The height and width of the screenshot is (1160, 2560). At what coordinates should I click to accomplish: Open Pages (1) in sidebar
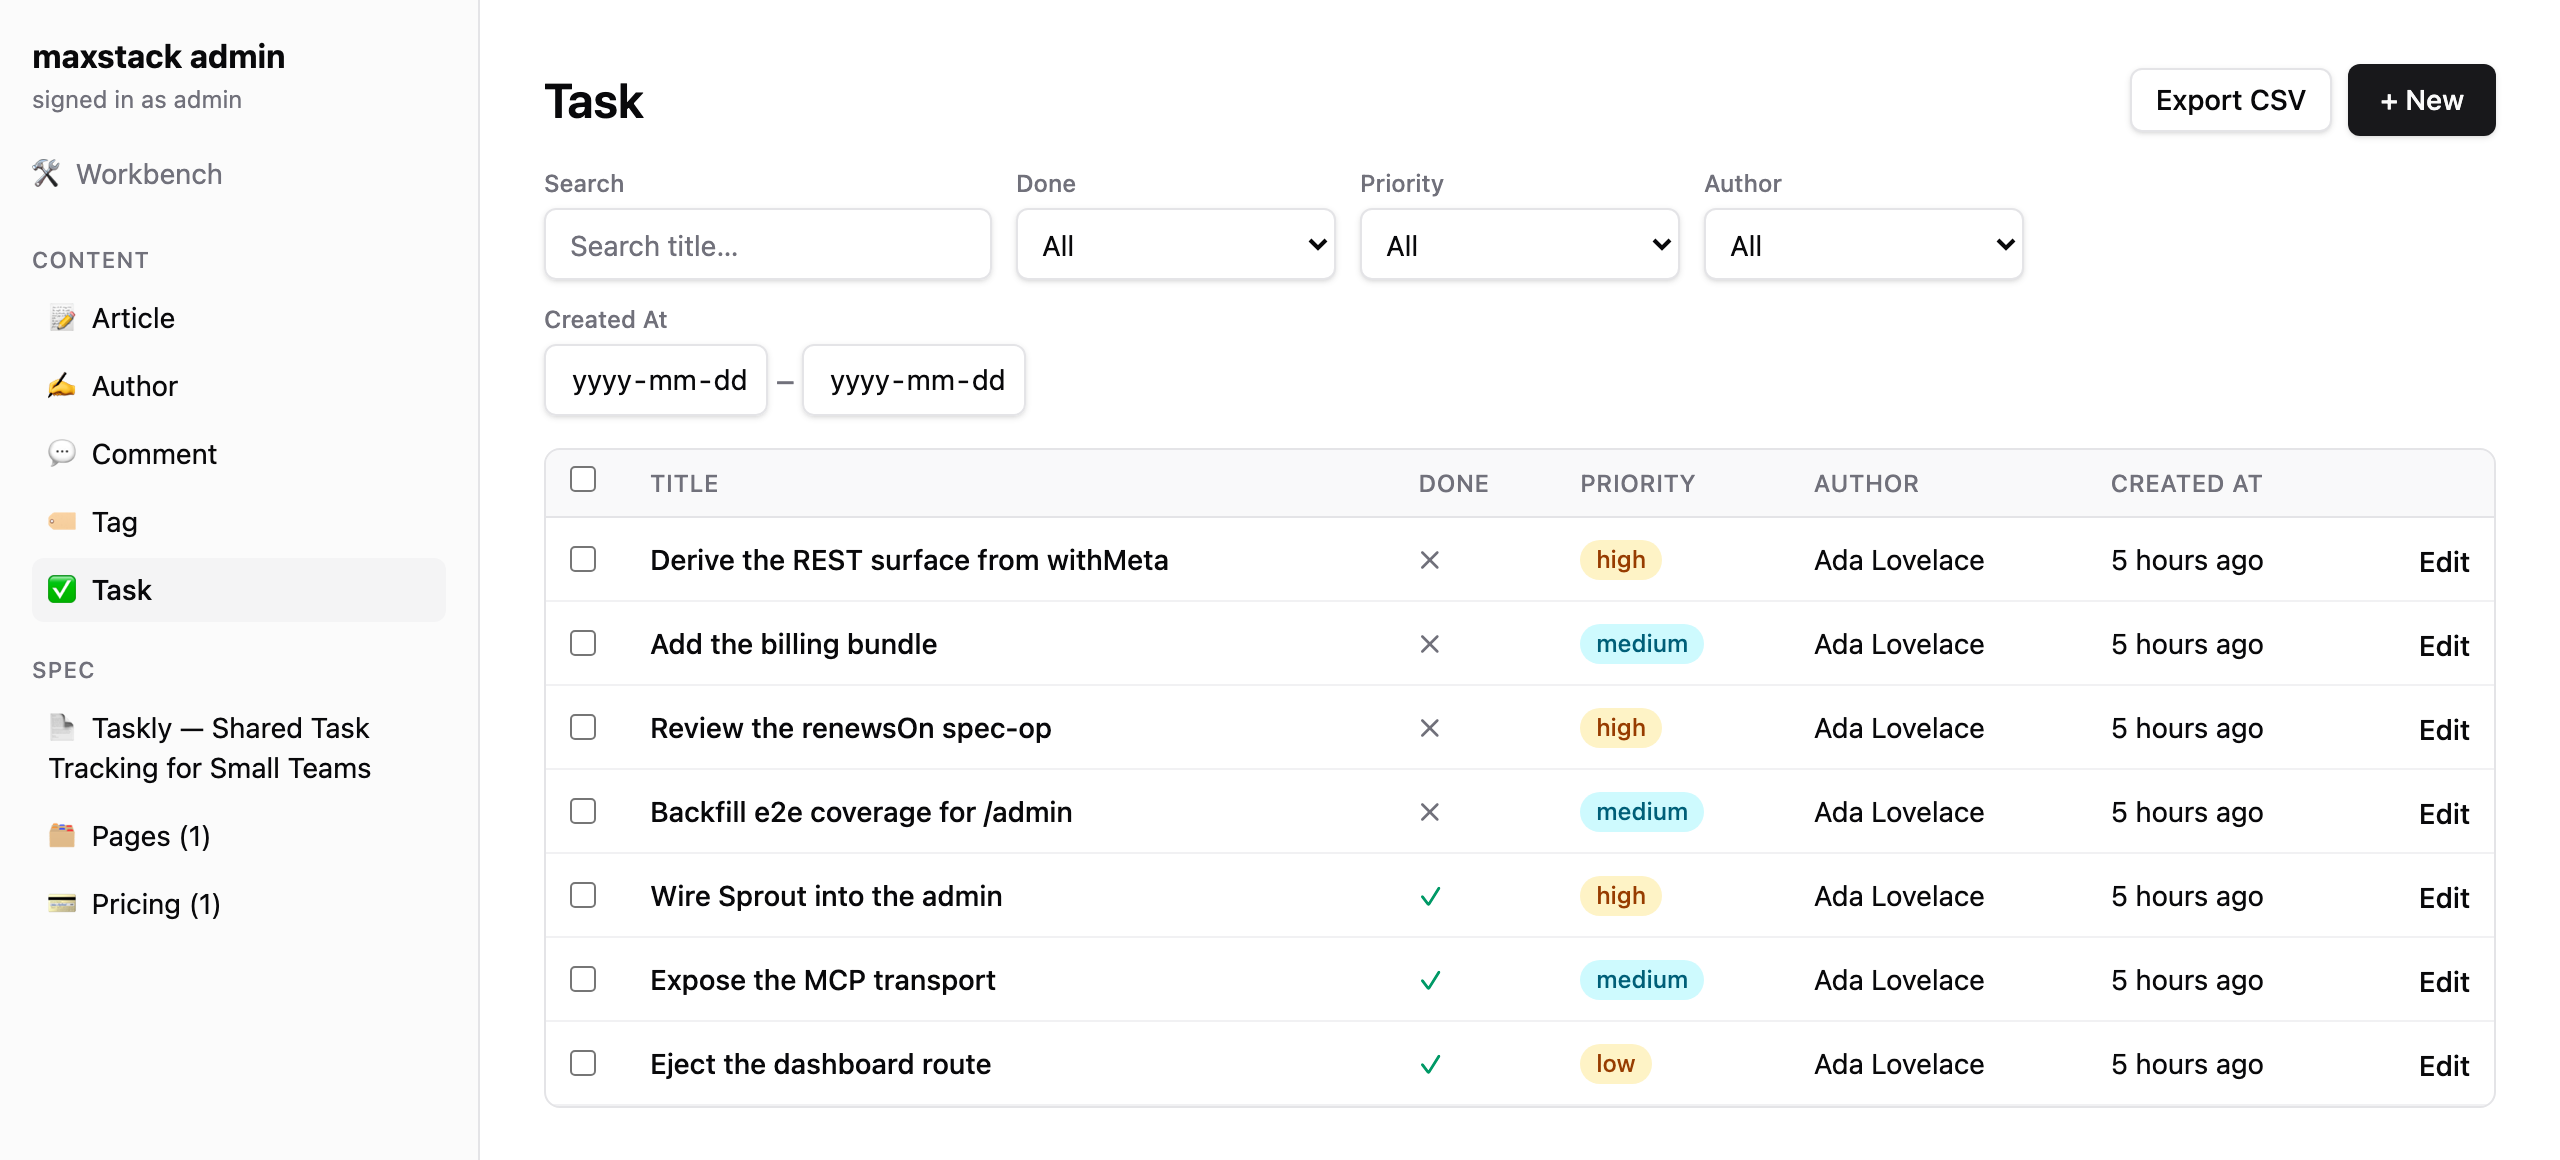click(239, 836)
